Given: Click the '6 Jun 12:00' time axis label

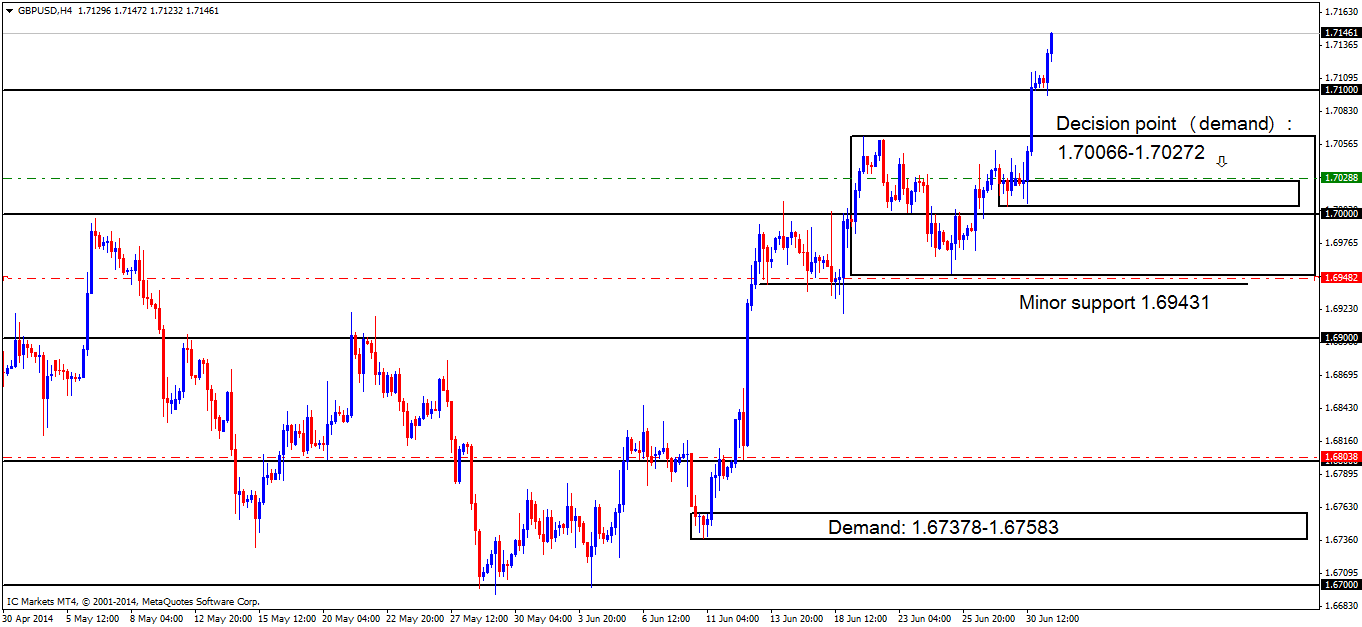Looking at the screenshot, I should [666, 619].
